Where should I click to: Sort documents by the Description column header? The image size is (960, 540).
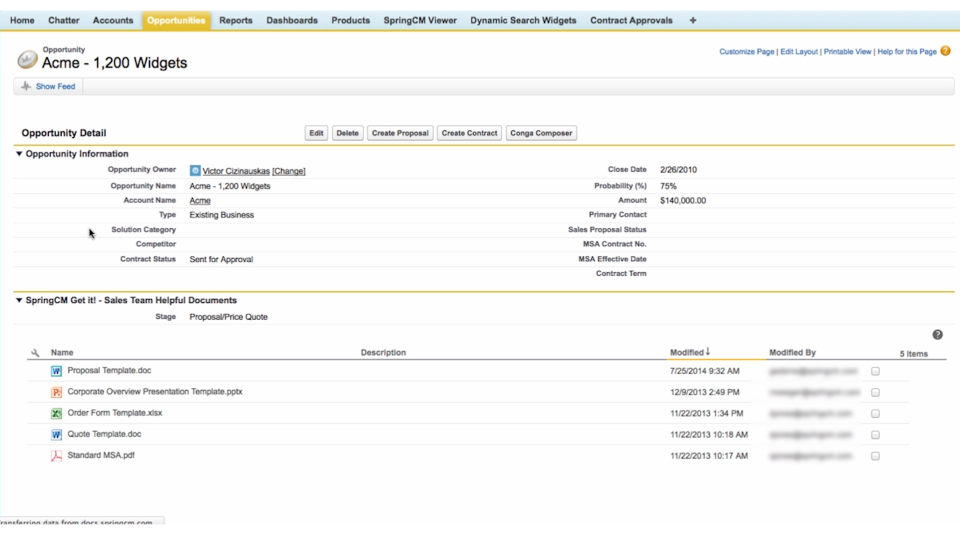pos(383,353)
